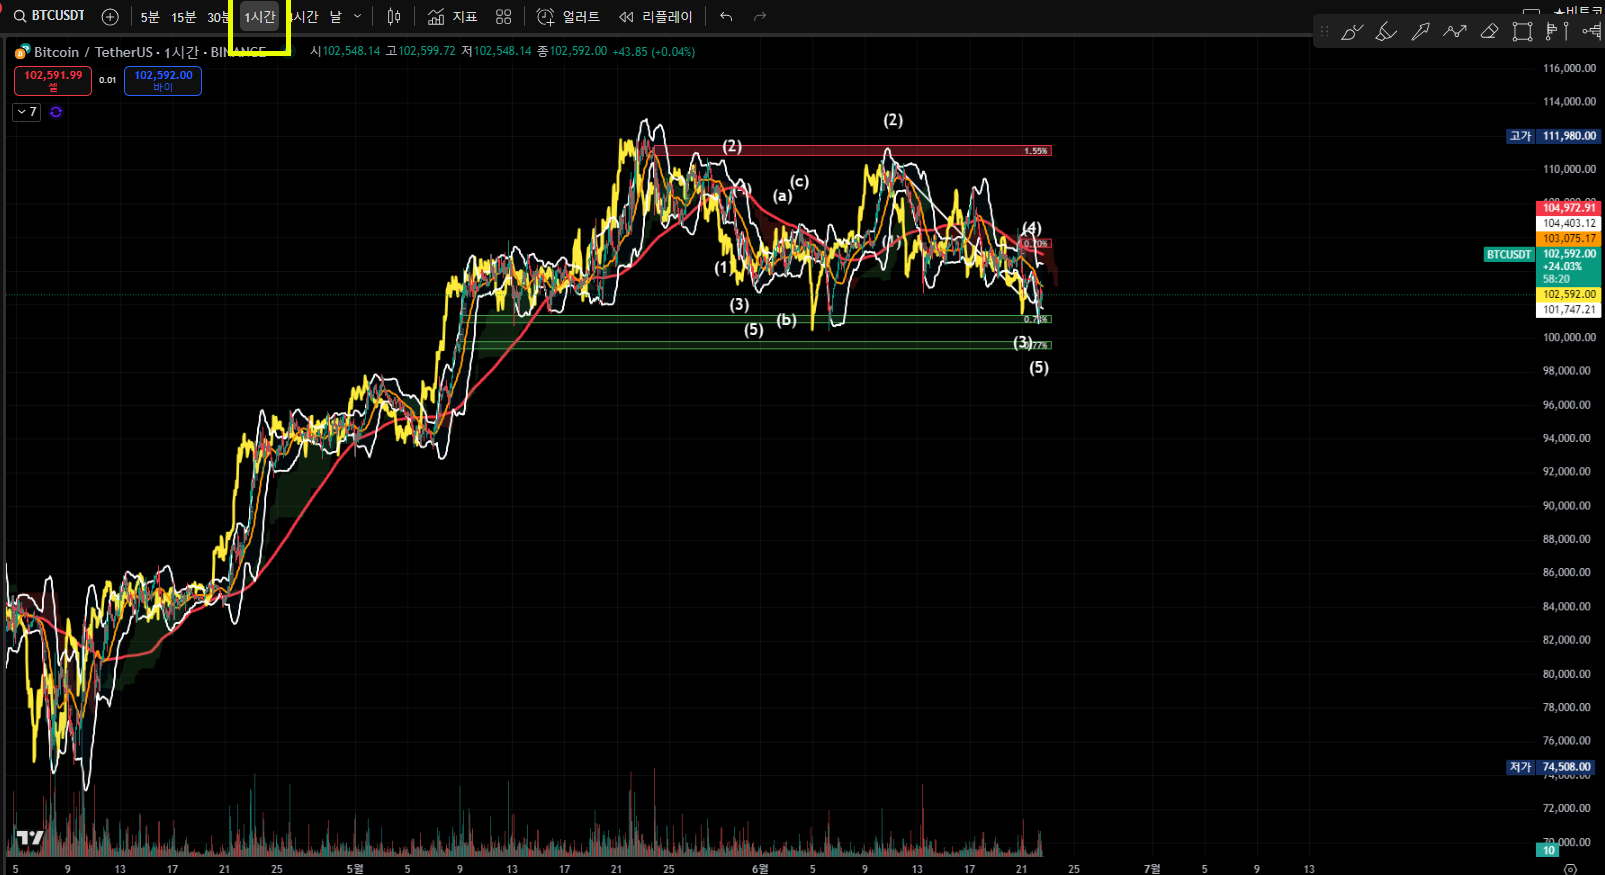1605x875 pixels.
Task: Select the 15분 interval
Action: click(x=183, y=17)
